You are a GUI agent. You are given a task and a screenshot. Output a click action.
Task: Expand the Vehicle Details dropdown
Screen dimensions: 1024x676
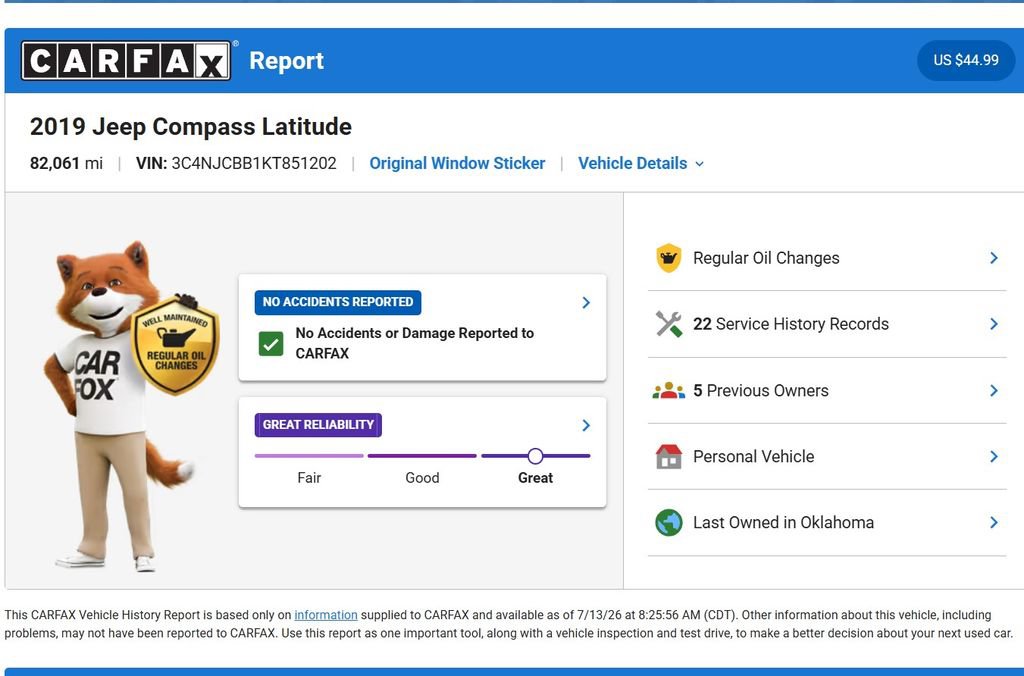(641, 163)
